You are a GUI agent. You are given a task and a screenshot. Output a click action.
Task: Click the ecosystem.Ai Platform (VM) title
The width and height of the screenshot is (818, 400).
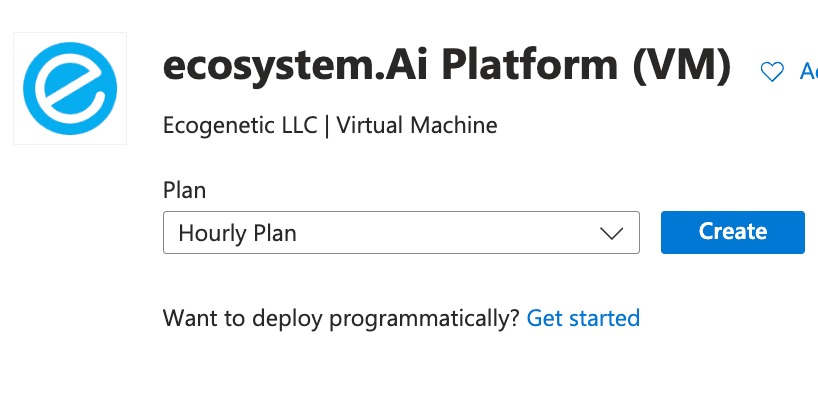click(446, 68)
